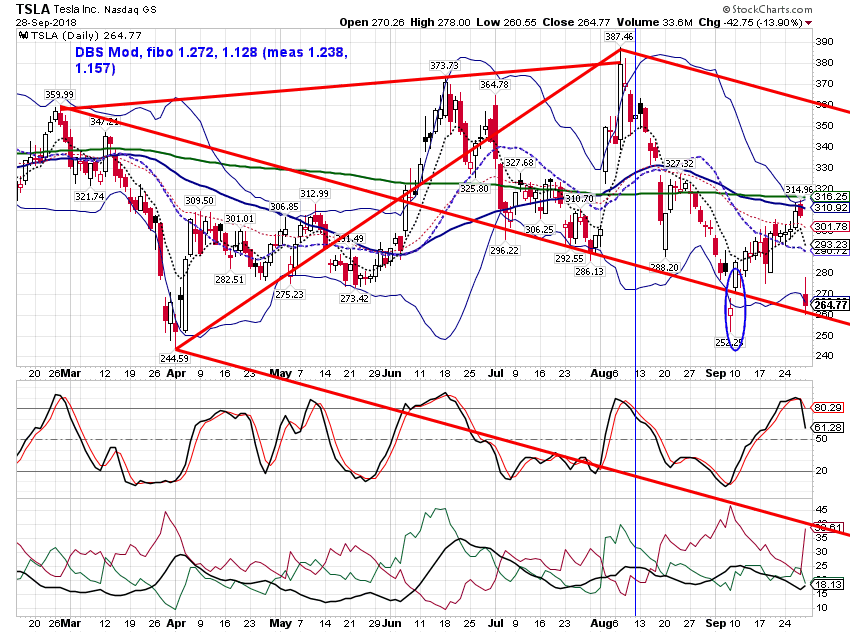Viewport: 850px width, 633px height.
Task: Click the High 278.00 value
Action: click(440, 22)
